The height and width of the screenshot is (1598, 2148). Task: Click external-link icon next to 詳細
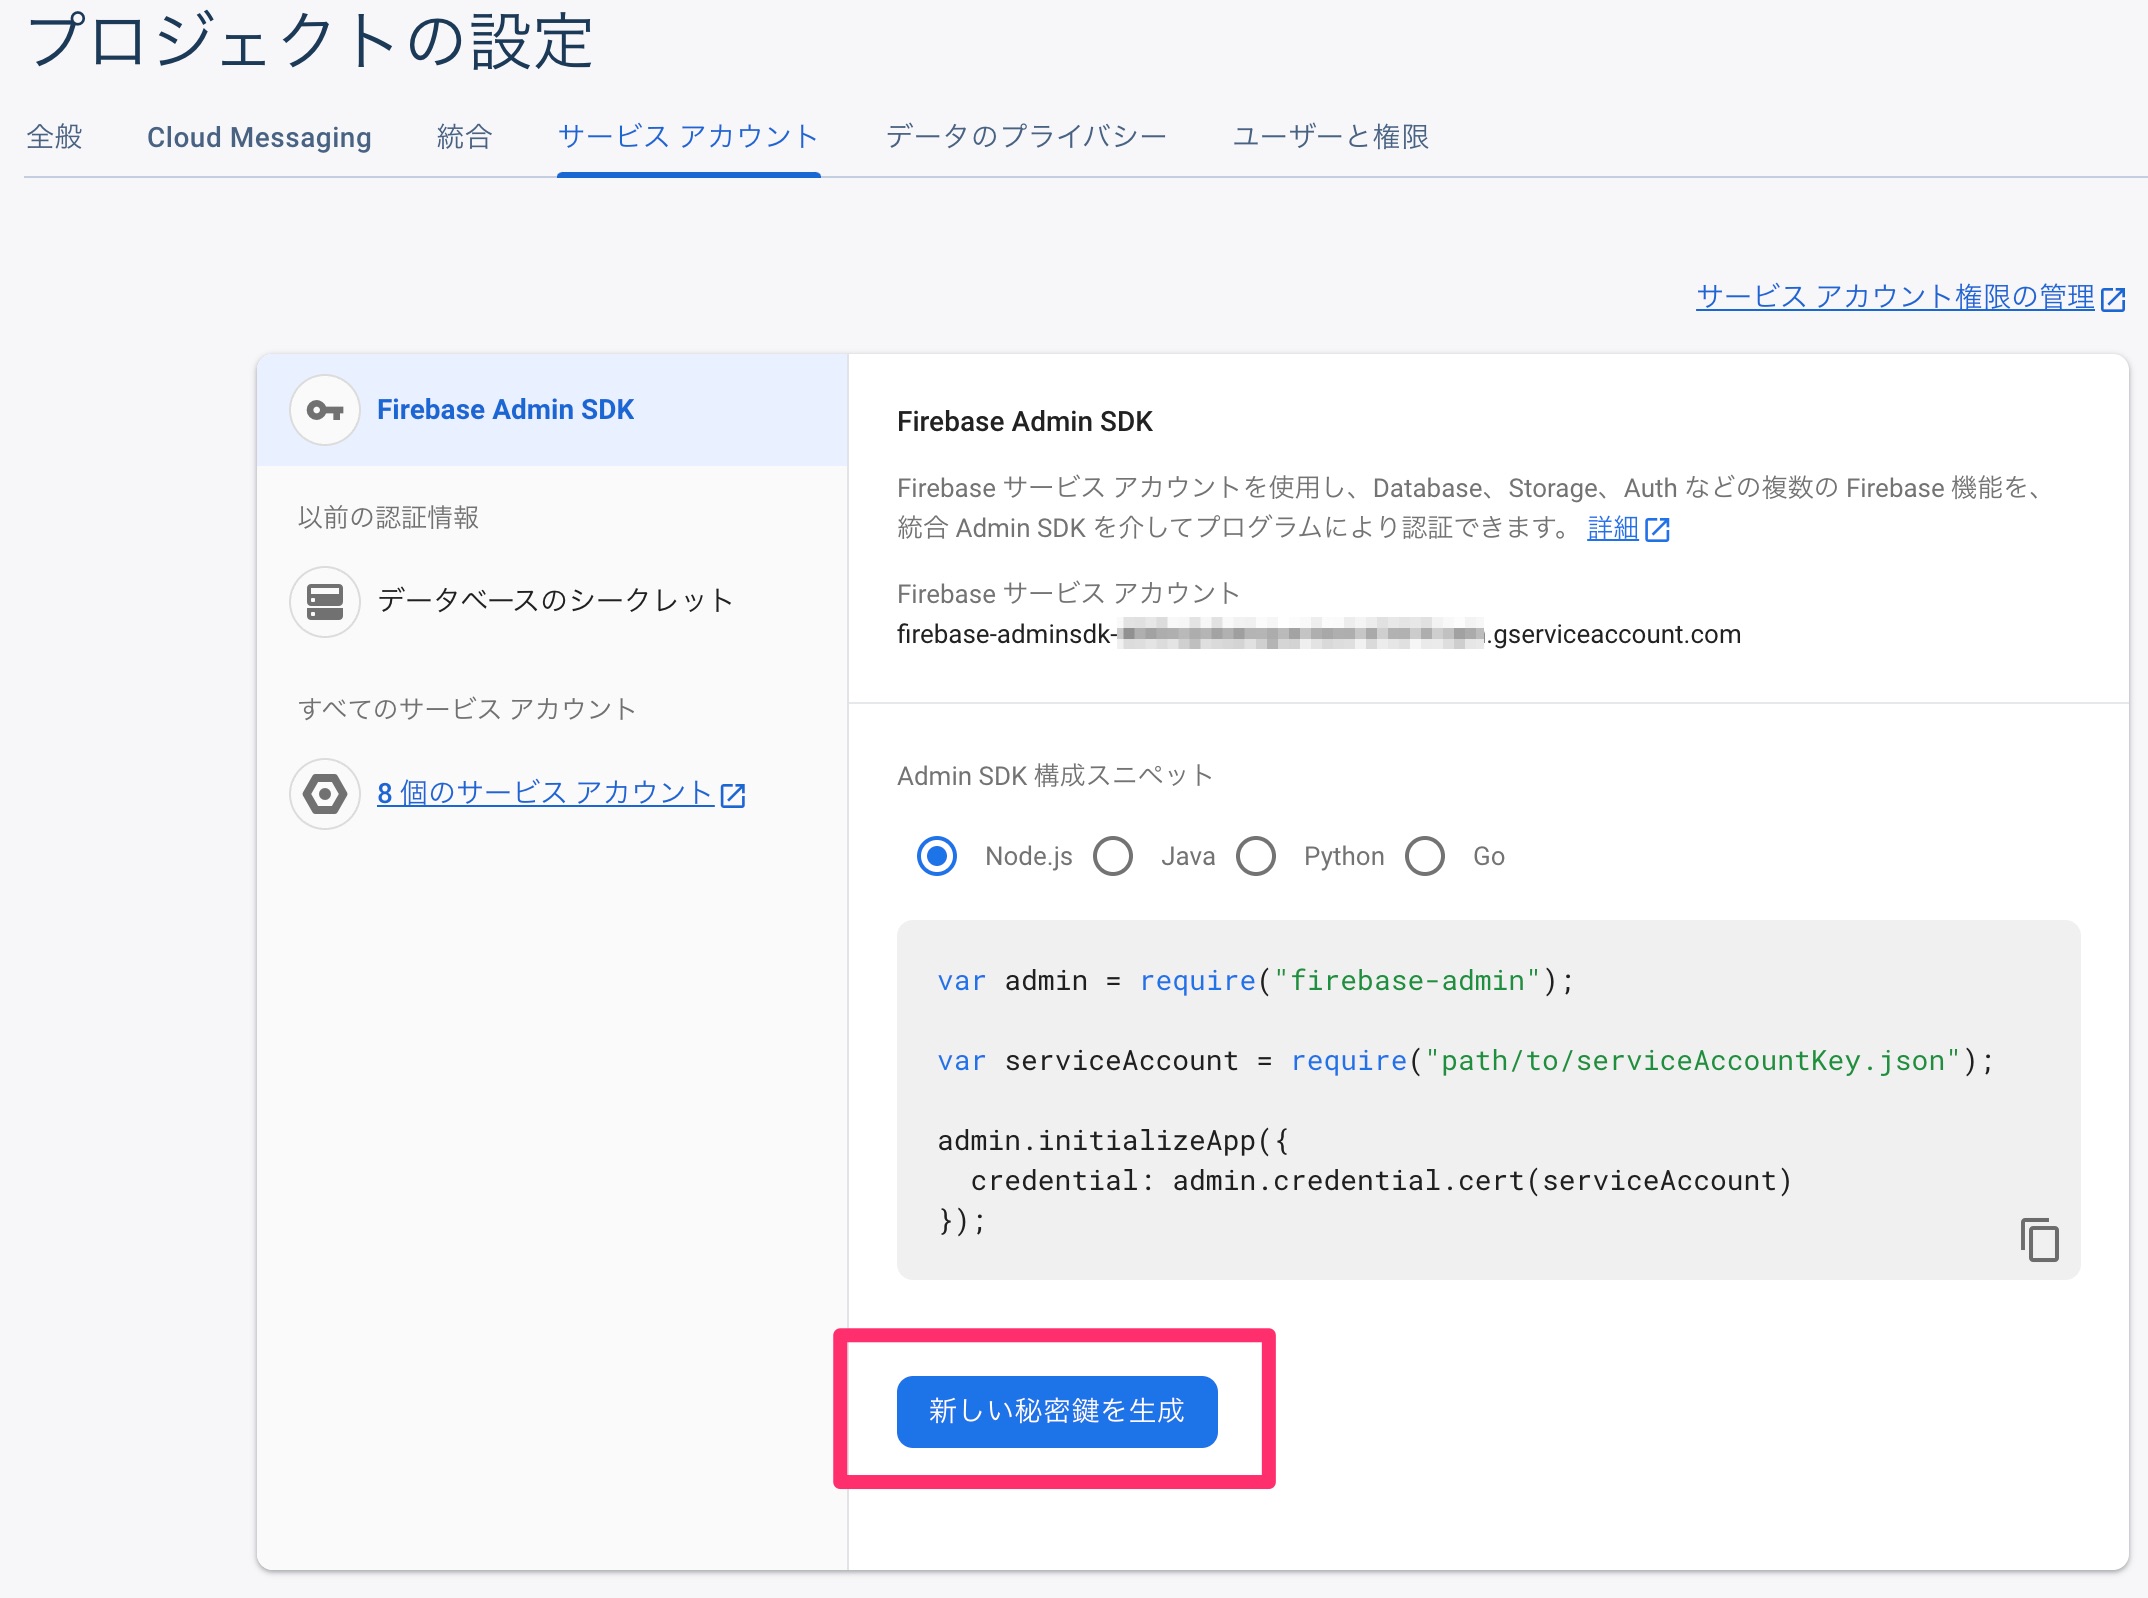(1657, 529)
